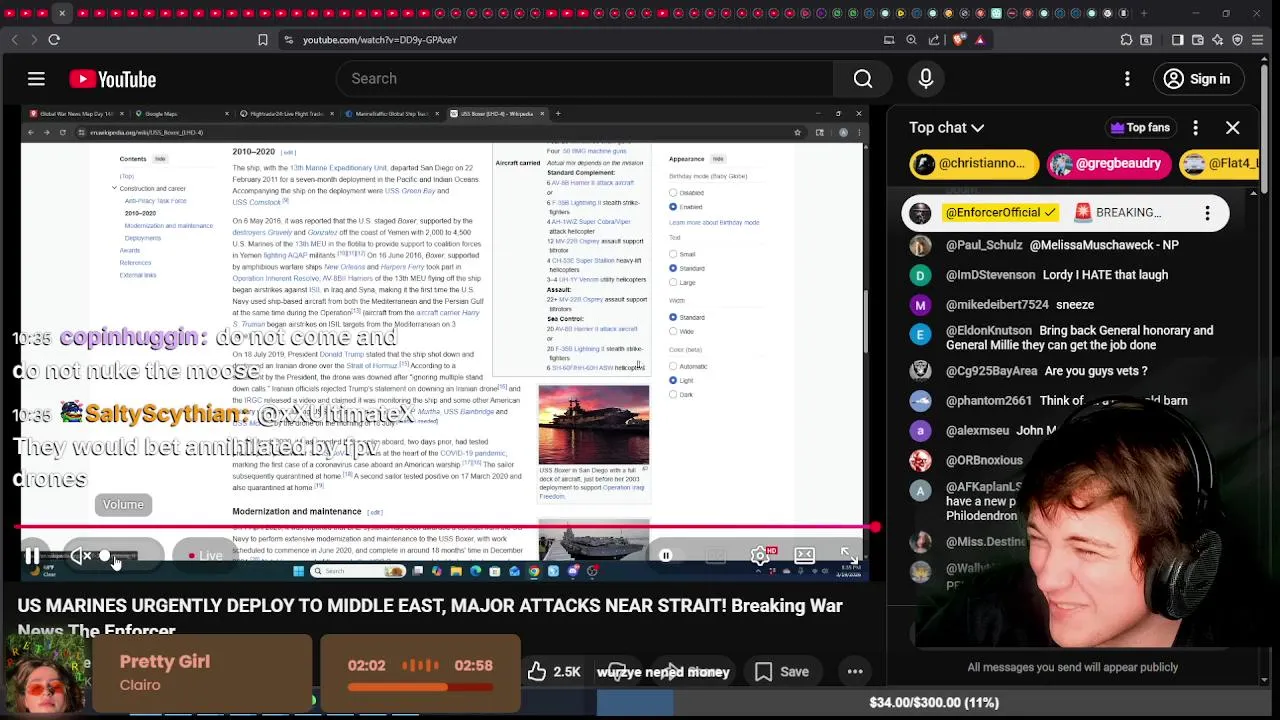The image size is (1280, 720).
Task: Select Enabled birthday mode radio in video
Action: (673, 206)
